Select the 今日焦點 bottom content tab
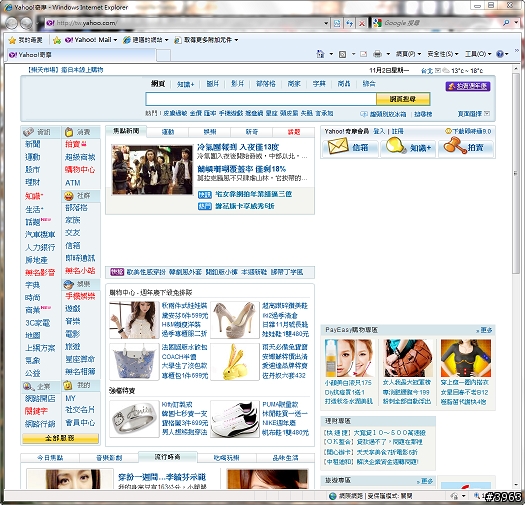525x505 pixels. (50, 458)
